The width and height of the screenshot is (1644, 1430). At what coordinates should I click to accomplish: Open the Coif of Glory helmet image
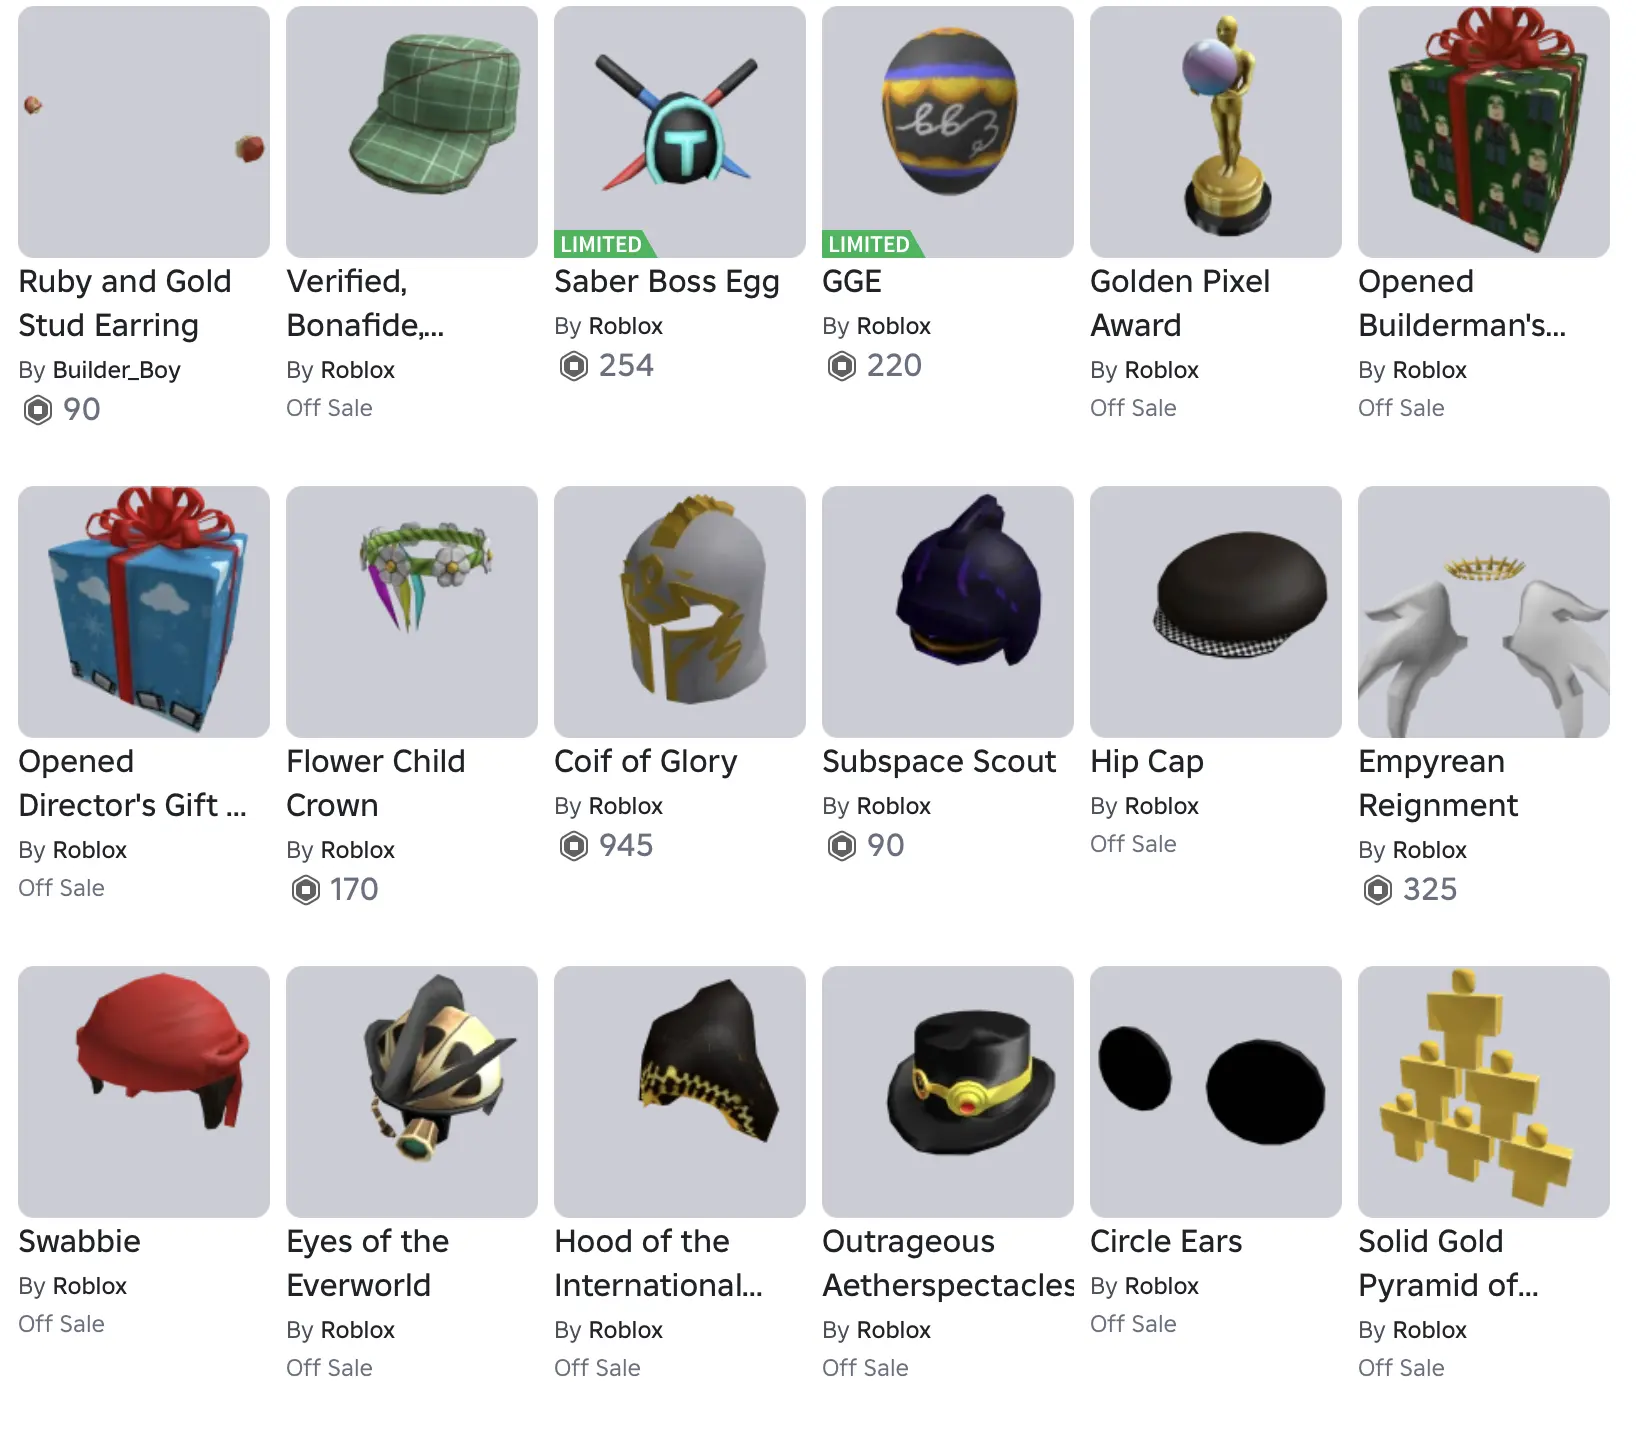[x=680, y=612]
